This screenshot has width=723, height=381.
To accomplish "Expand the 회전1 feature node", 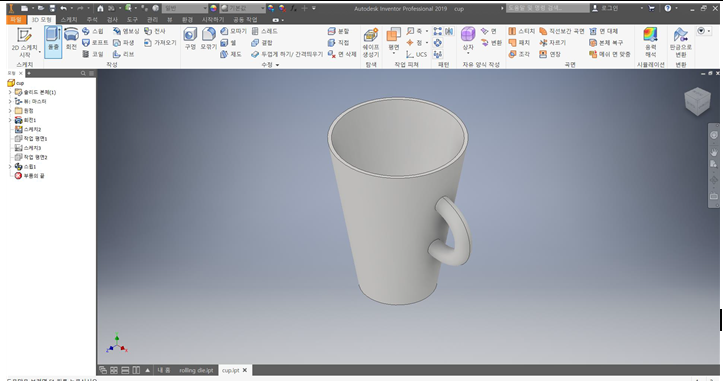I will pyautogui.click(x=10, y=120).
